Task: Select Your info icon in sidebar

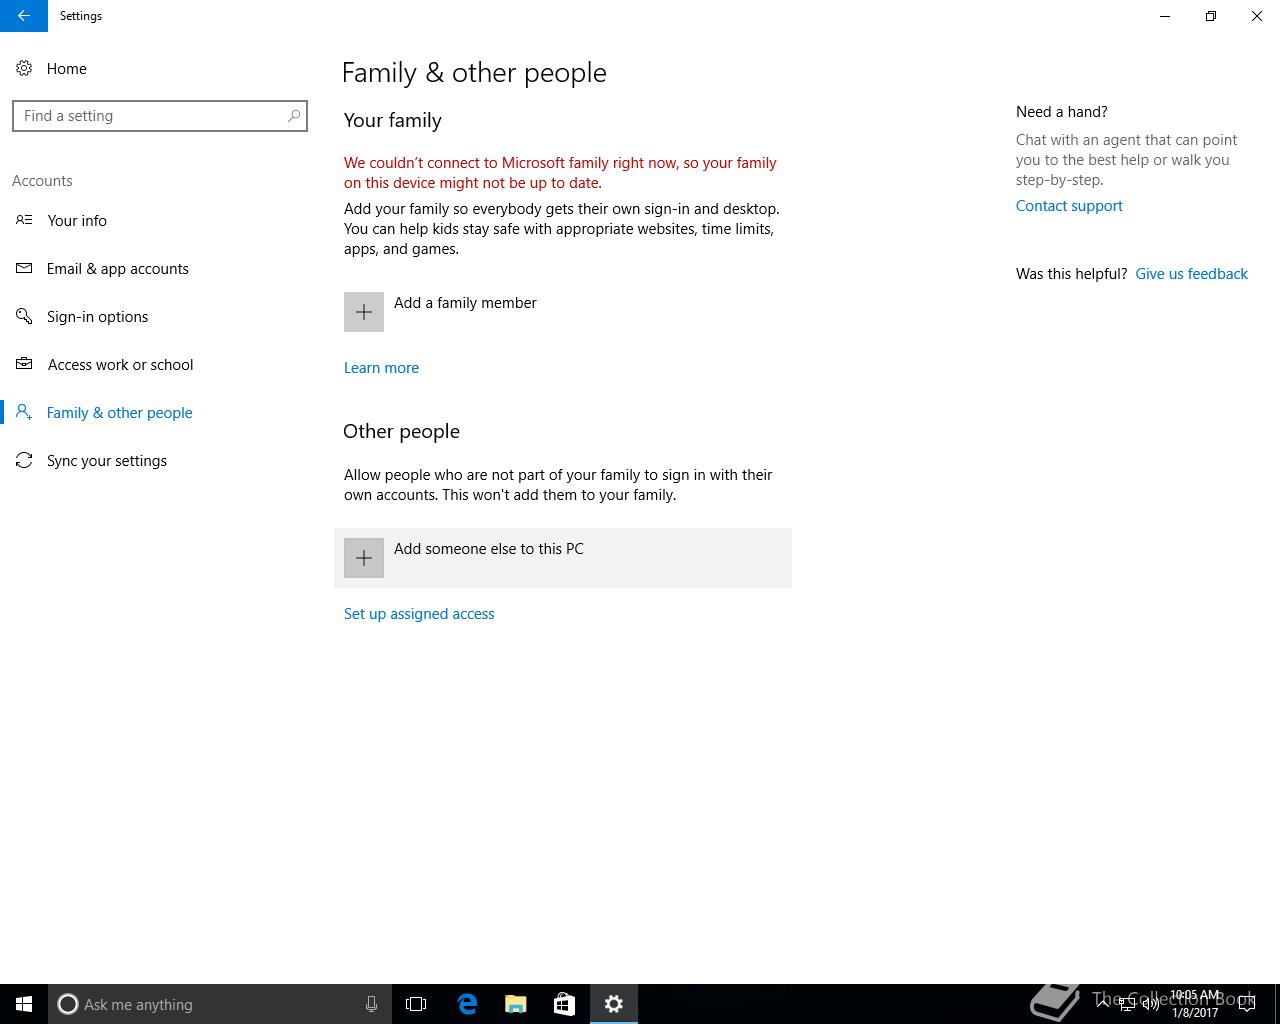Action: tap(24, 220)
